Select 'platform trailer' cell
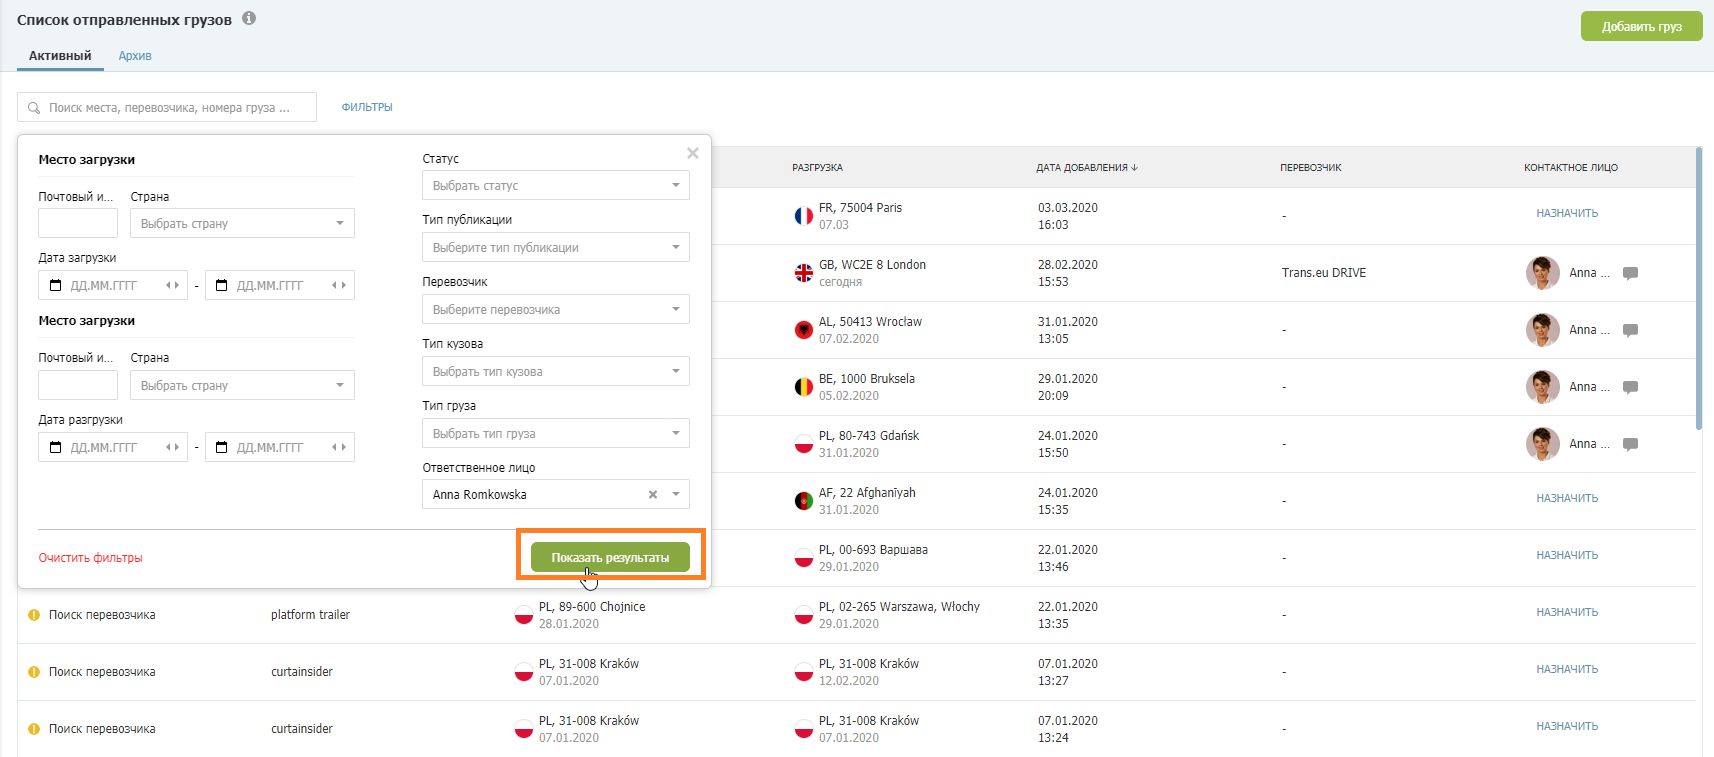Image resolution: width=1714 pixels, height=757 pixels. point(310,615)
